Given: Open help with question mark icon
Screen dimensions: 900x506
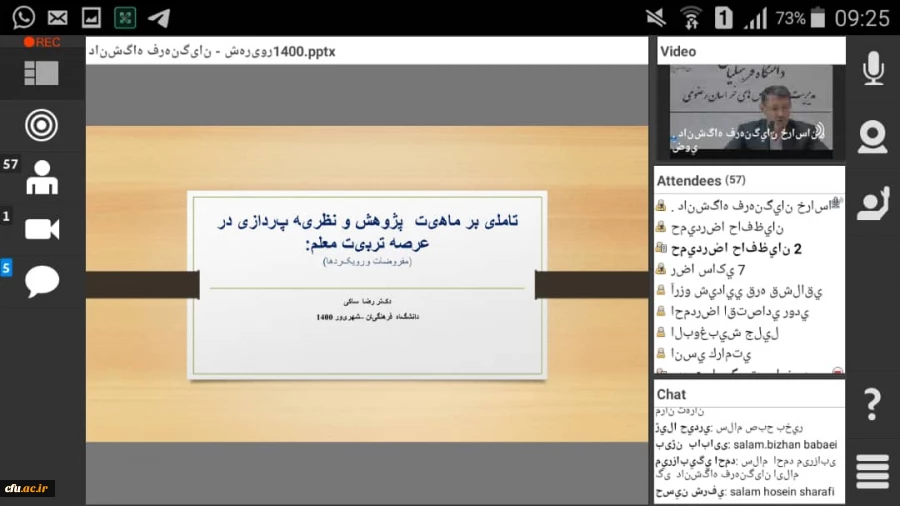Looking at the screenshot, I should [x=872, y=404].
